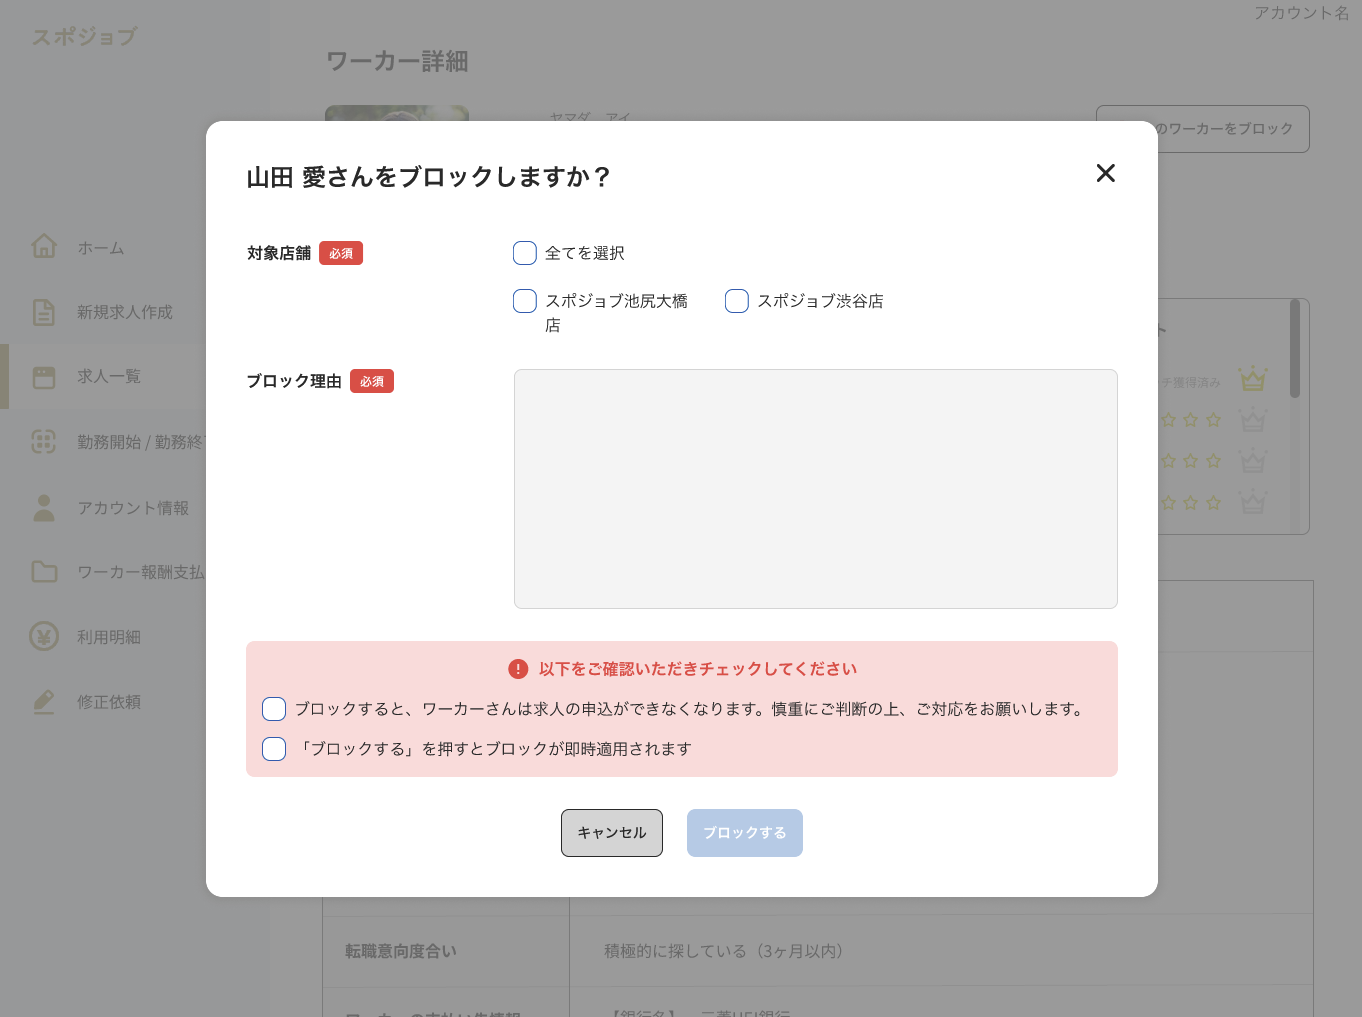Navigate using the active 求人一覧 menu entry
Viewport: 1362px width, 1017px height.
tap(110, 376)
